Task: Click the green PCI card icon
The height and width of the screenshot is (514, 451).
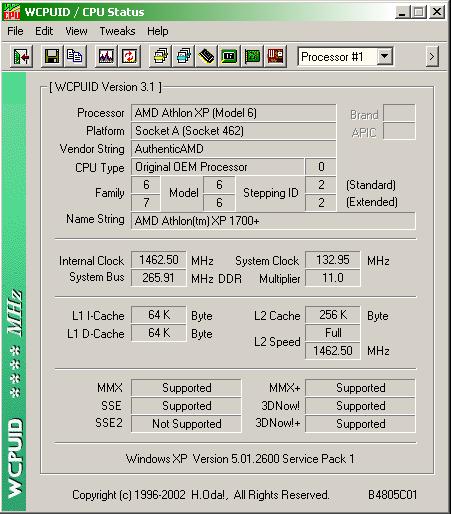Action: click(x=252, y=57)
